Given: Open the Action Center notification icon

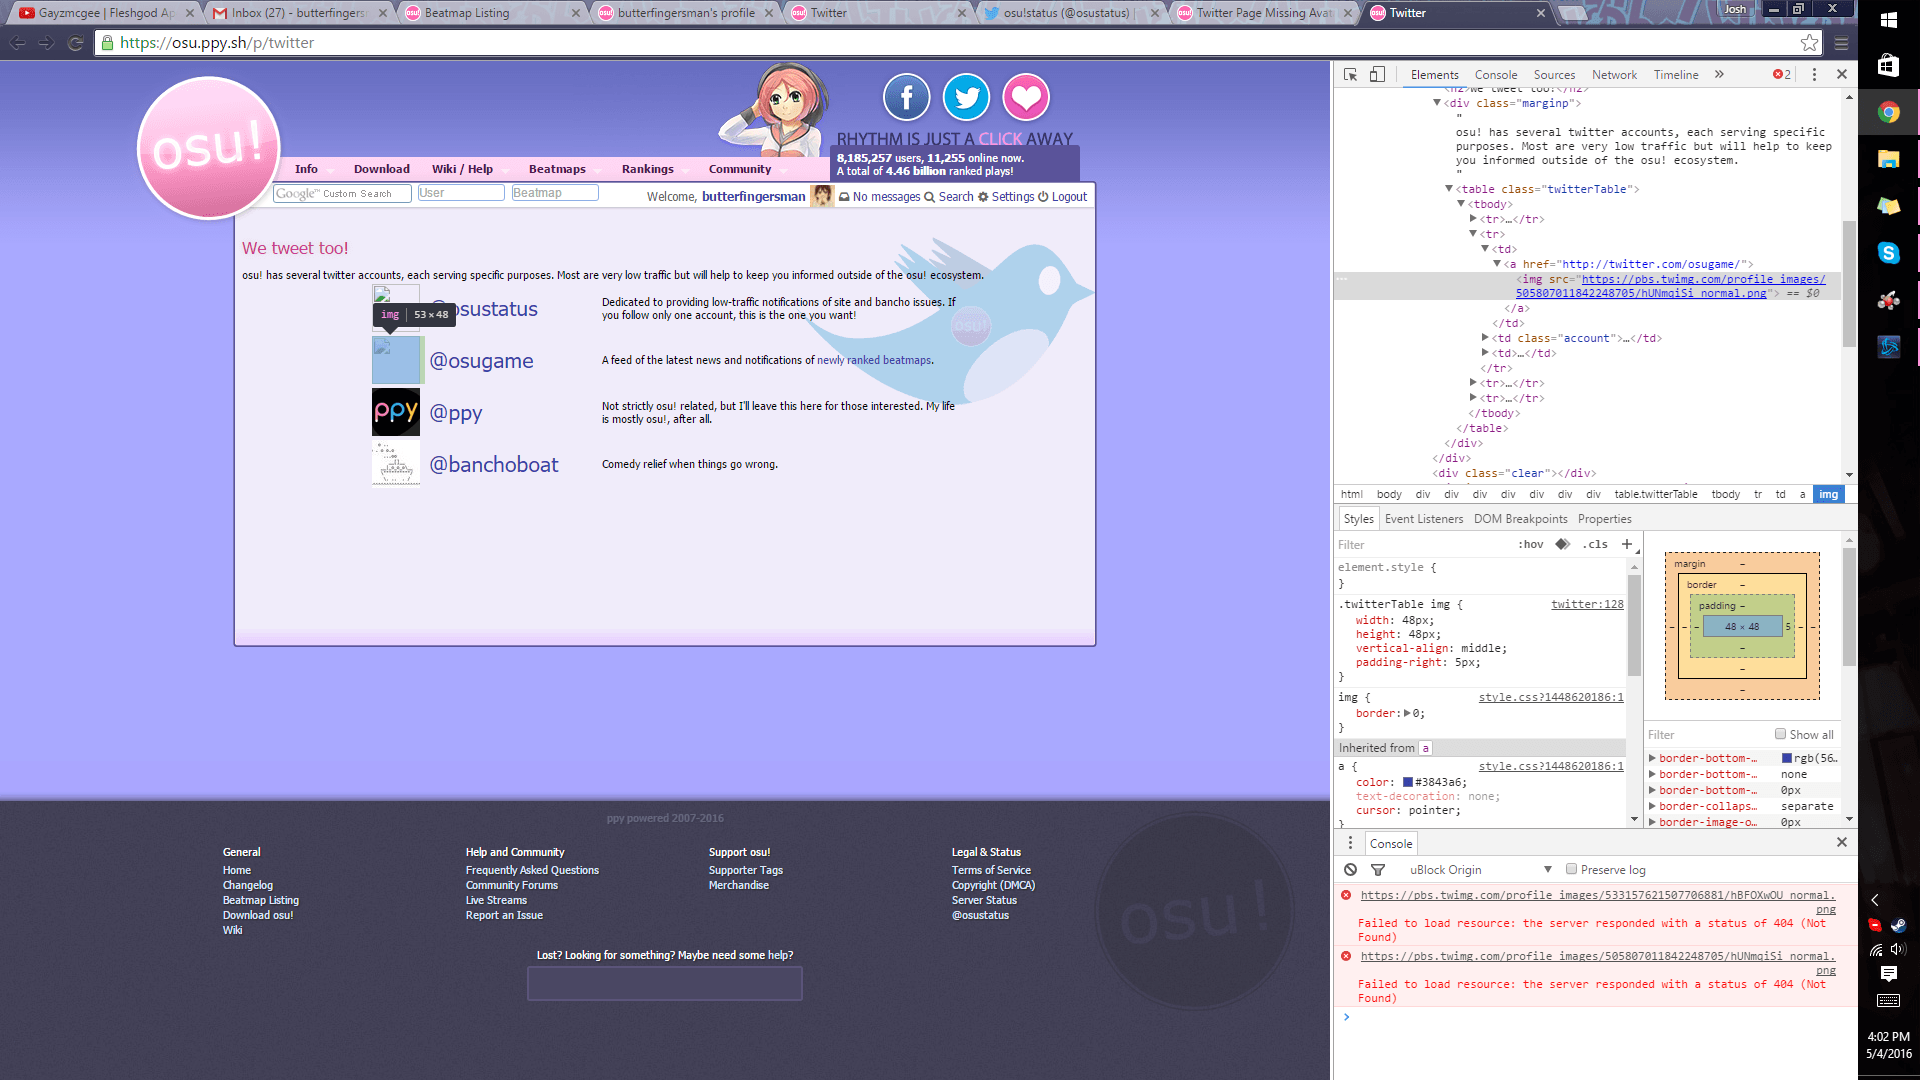Looking at the screenshot, I should [x=1889, y=973].
